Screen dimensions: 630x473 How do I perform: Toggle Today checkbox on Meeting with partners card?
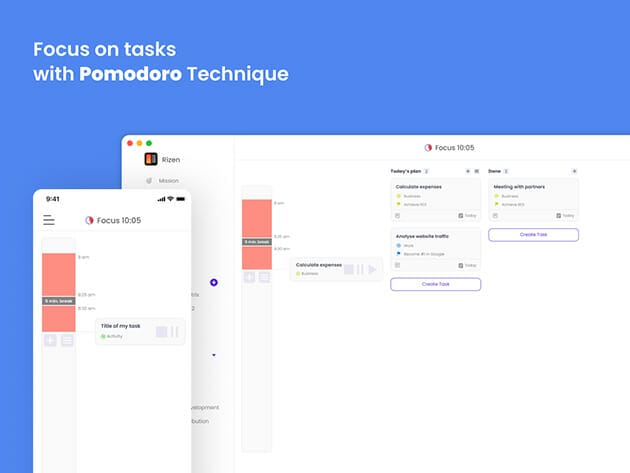(558, 215)
